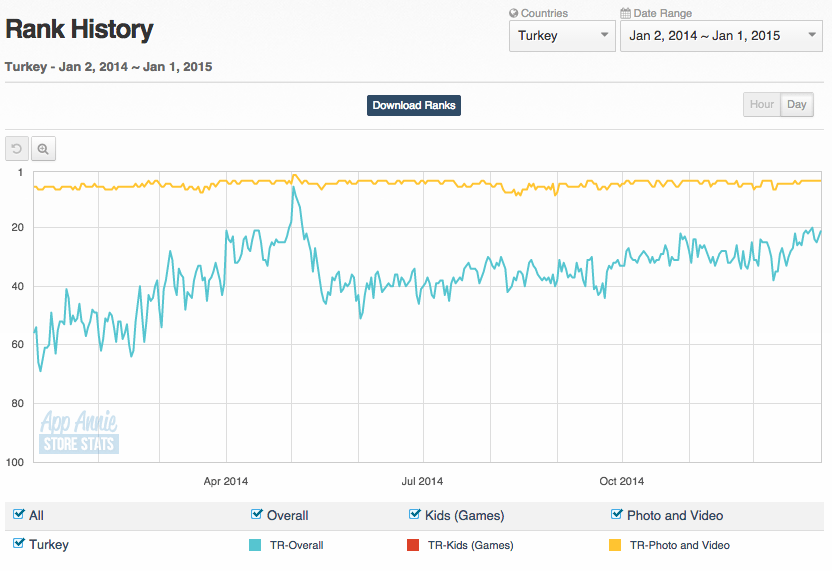Click the red TR-Kids (Games) legend swatch
This screenshot has height=571, width=832.
click(x=414, y=545)
